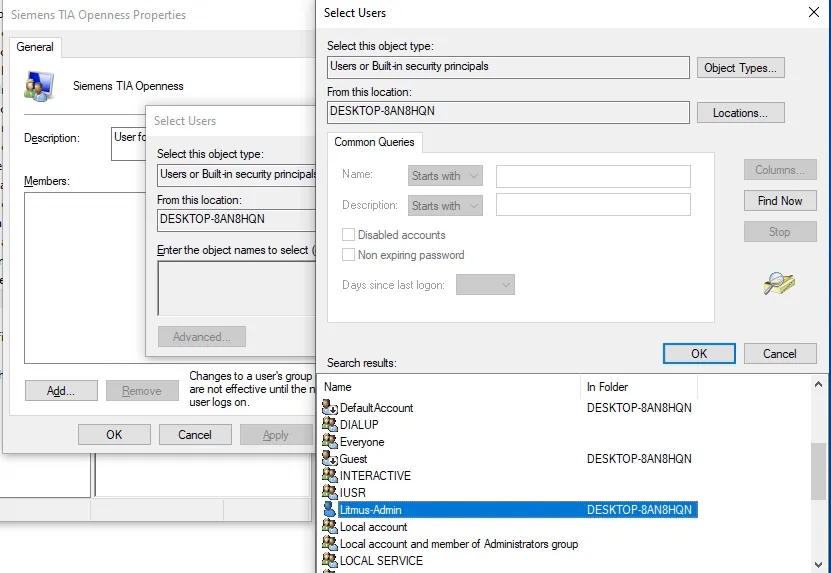Select the INTERACTIVE row text
The width and height of the screenshot is (831, 573).
375,475
